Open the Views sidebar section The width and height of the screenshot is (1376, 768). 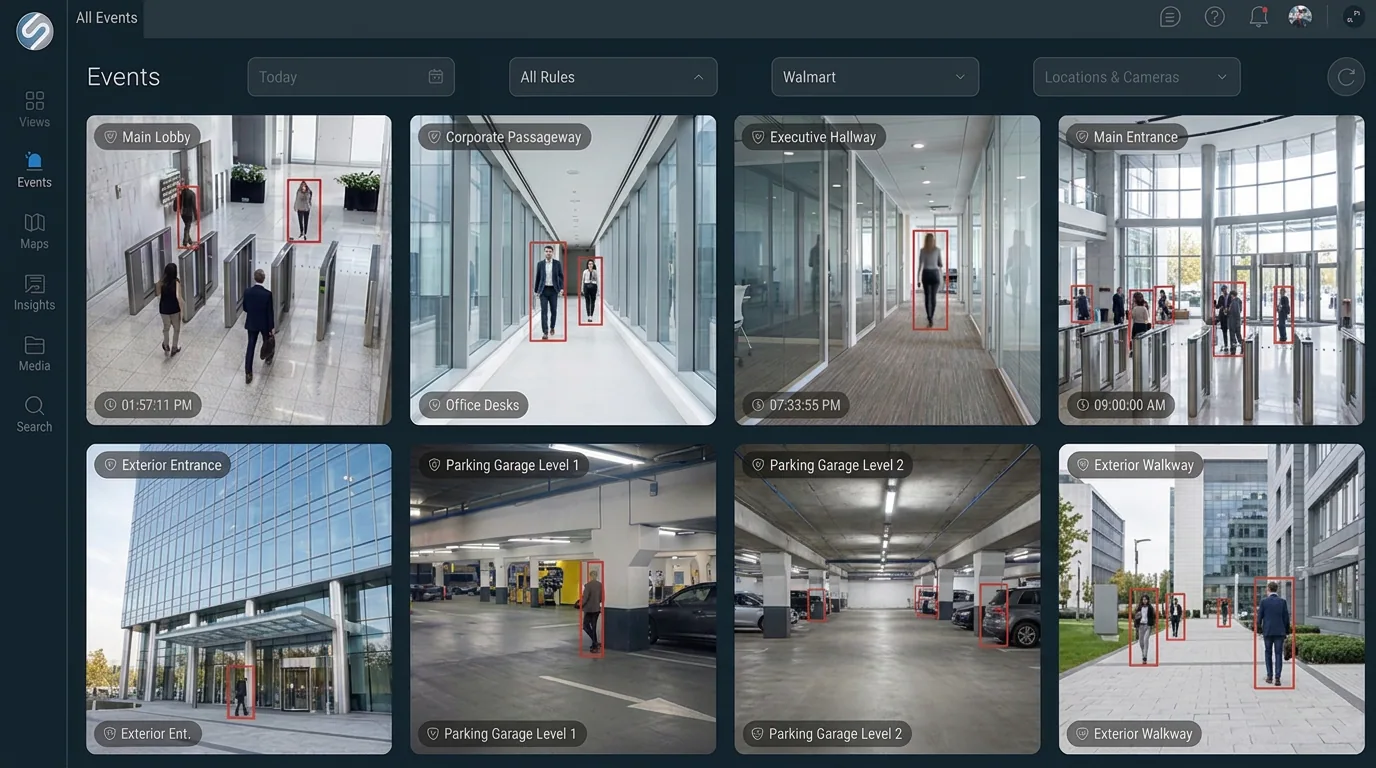[x=34, y=109]
